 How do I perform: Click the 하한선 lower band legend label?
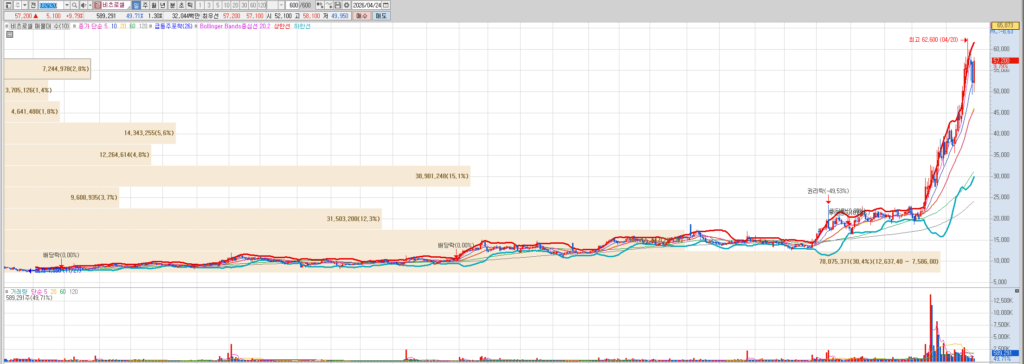point(302,26)
